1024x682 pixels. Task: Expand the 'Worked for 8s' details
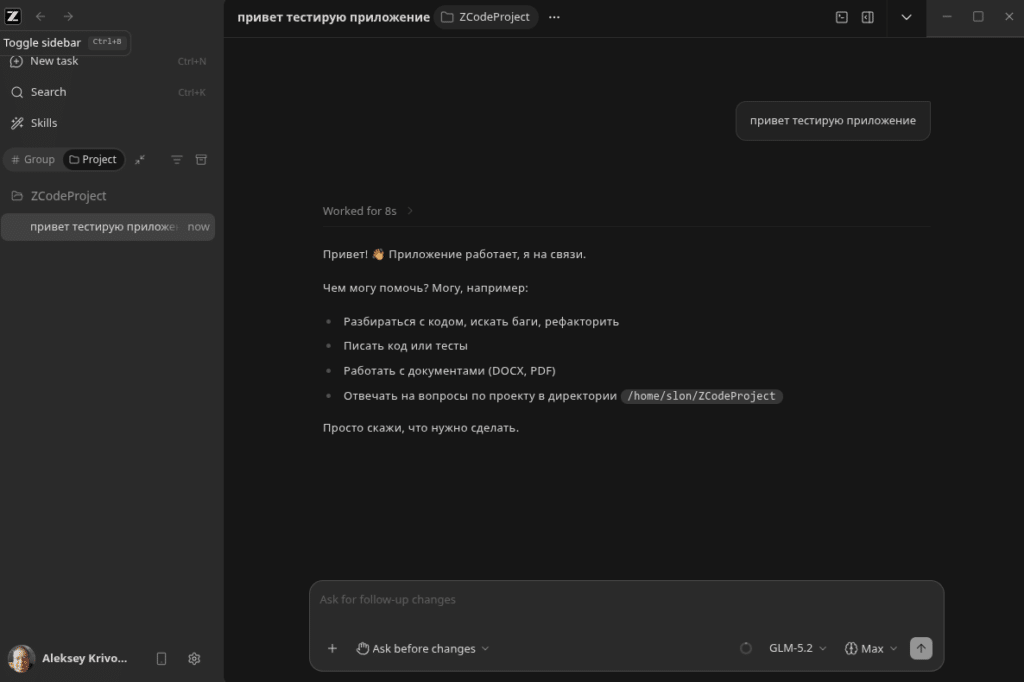point(368,211)
